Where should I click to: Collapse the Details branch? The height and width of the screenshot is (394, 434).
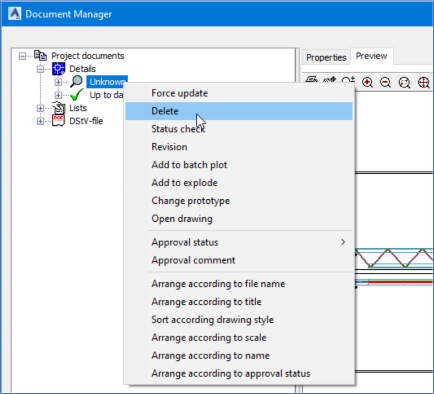(x=40, y=69)
